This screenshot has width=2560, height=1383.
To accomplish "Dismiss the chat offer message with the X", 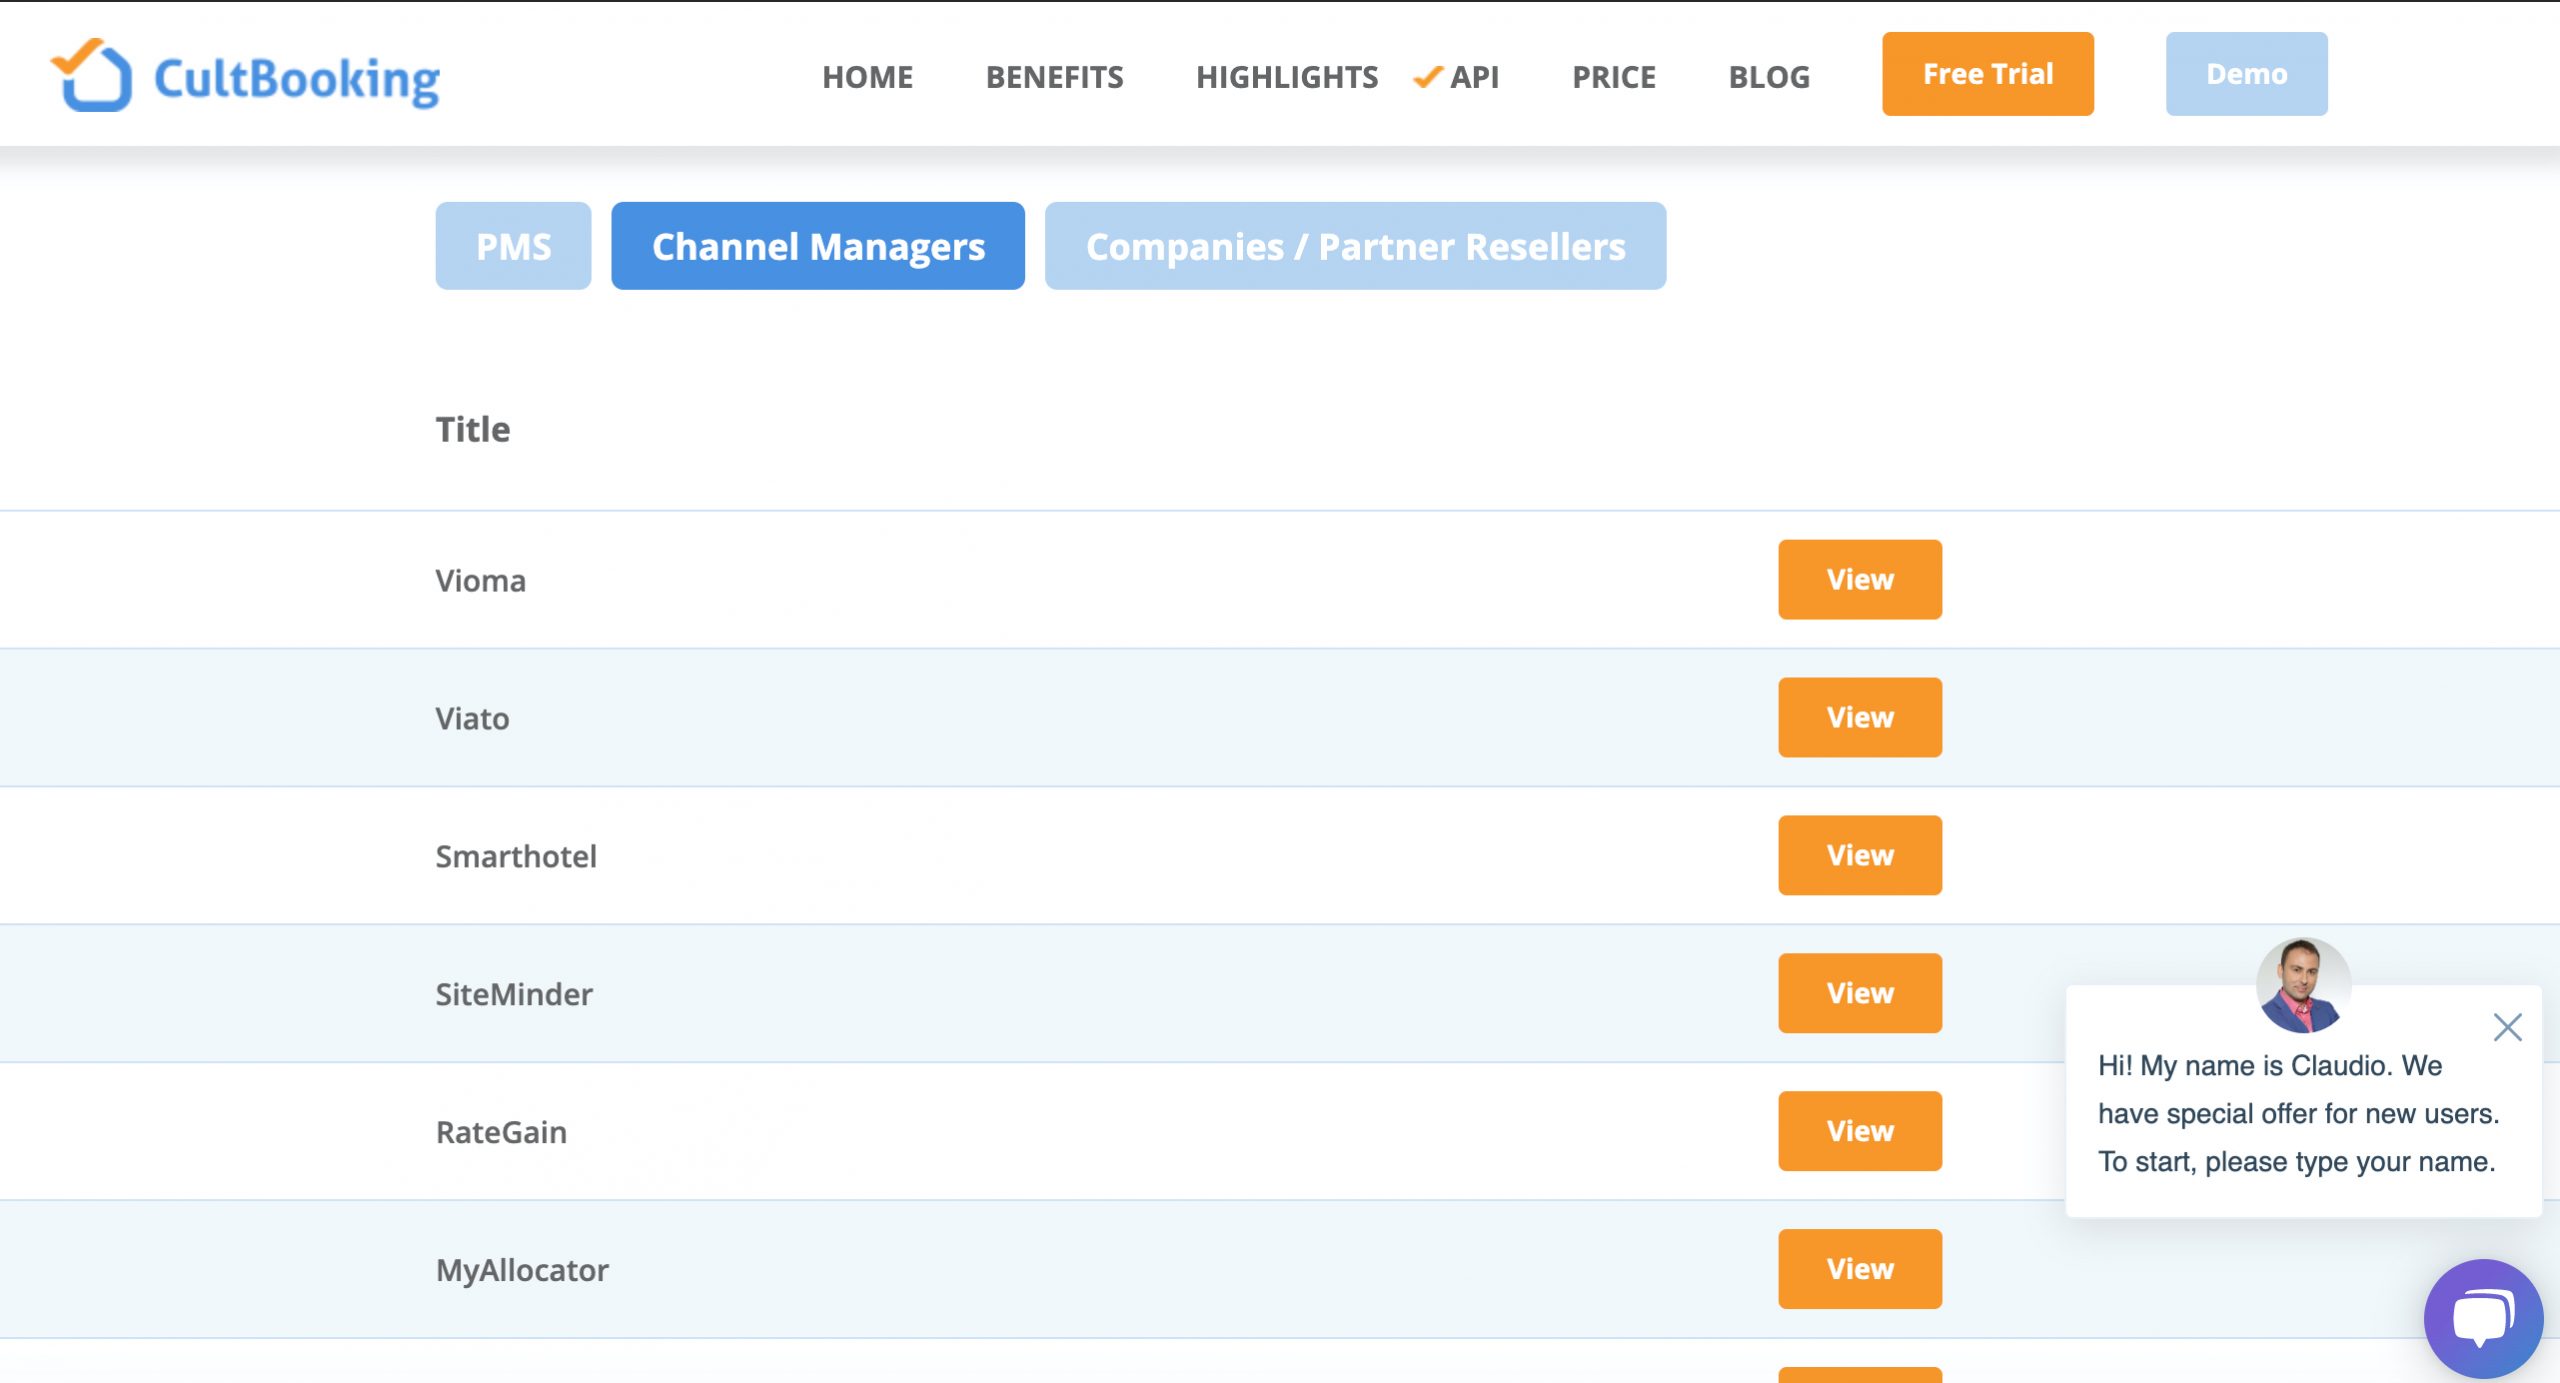I will click(2508, 1027).
